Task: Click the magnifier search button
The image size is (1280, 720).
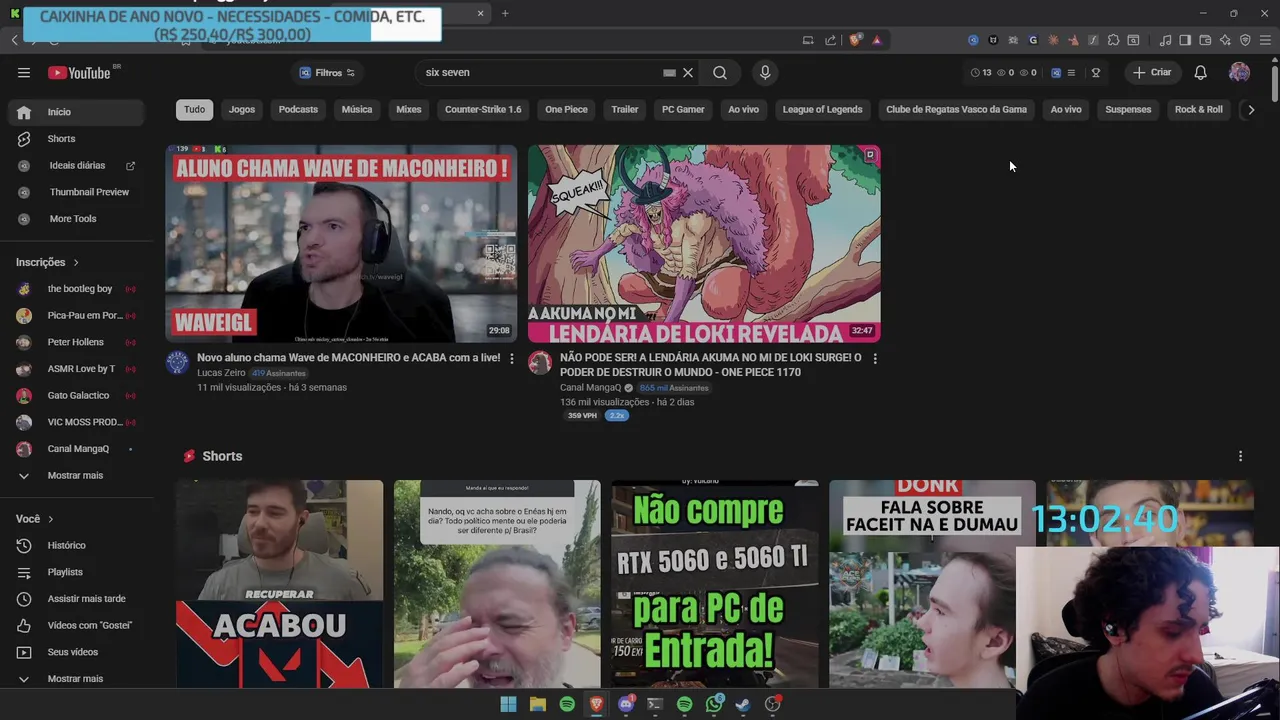Action: pos(720,72)
